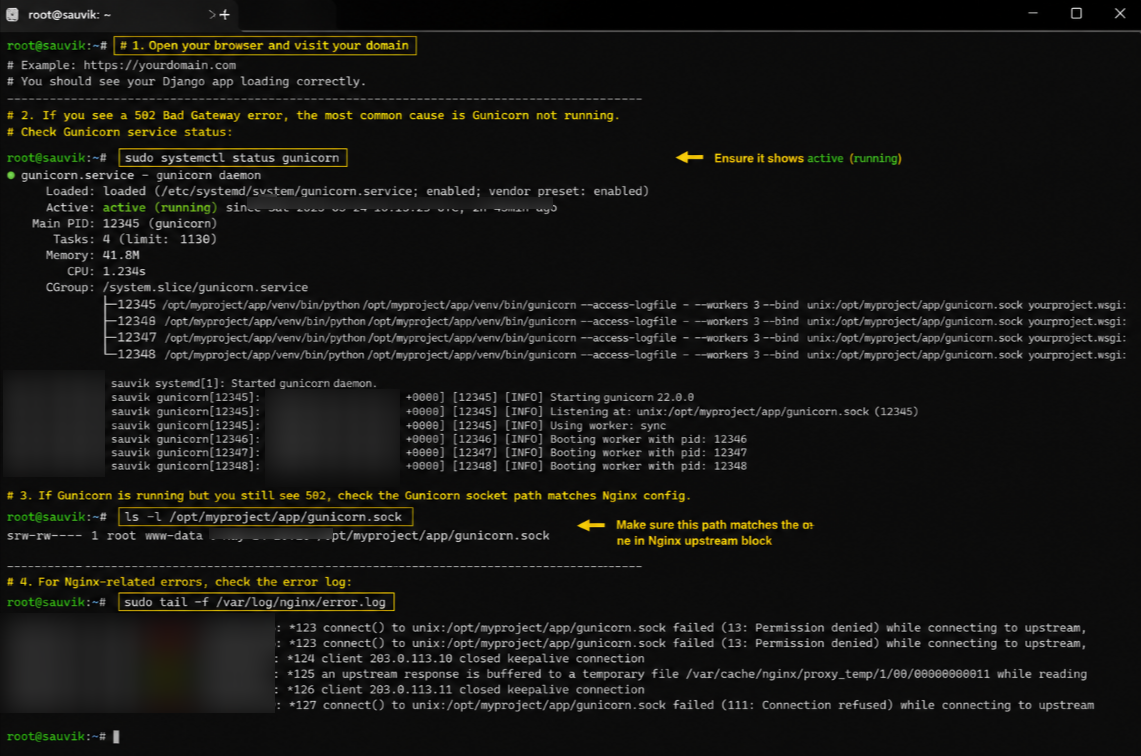1141x756 pixels.
Task: Click '# Check Gunicorn service status:' comment
Action: (119, 132)
